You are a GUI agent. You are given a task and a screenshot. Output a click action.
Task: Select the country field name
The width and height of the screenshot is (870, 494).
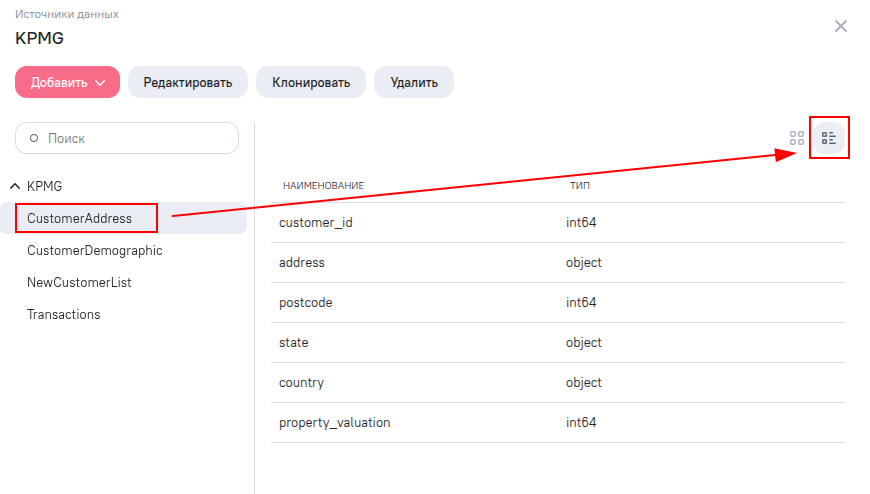[x=301, y=382]
